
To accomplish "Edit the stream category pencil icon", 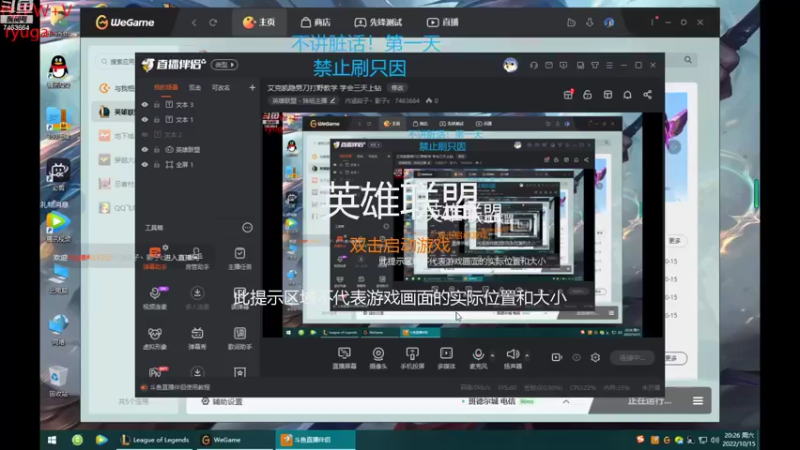I will [x=333, y=101].
